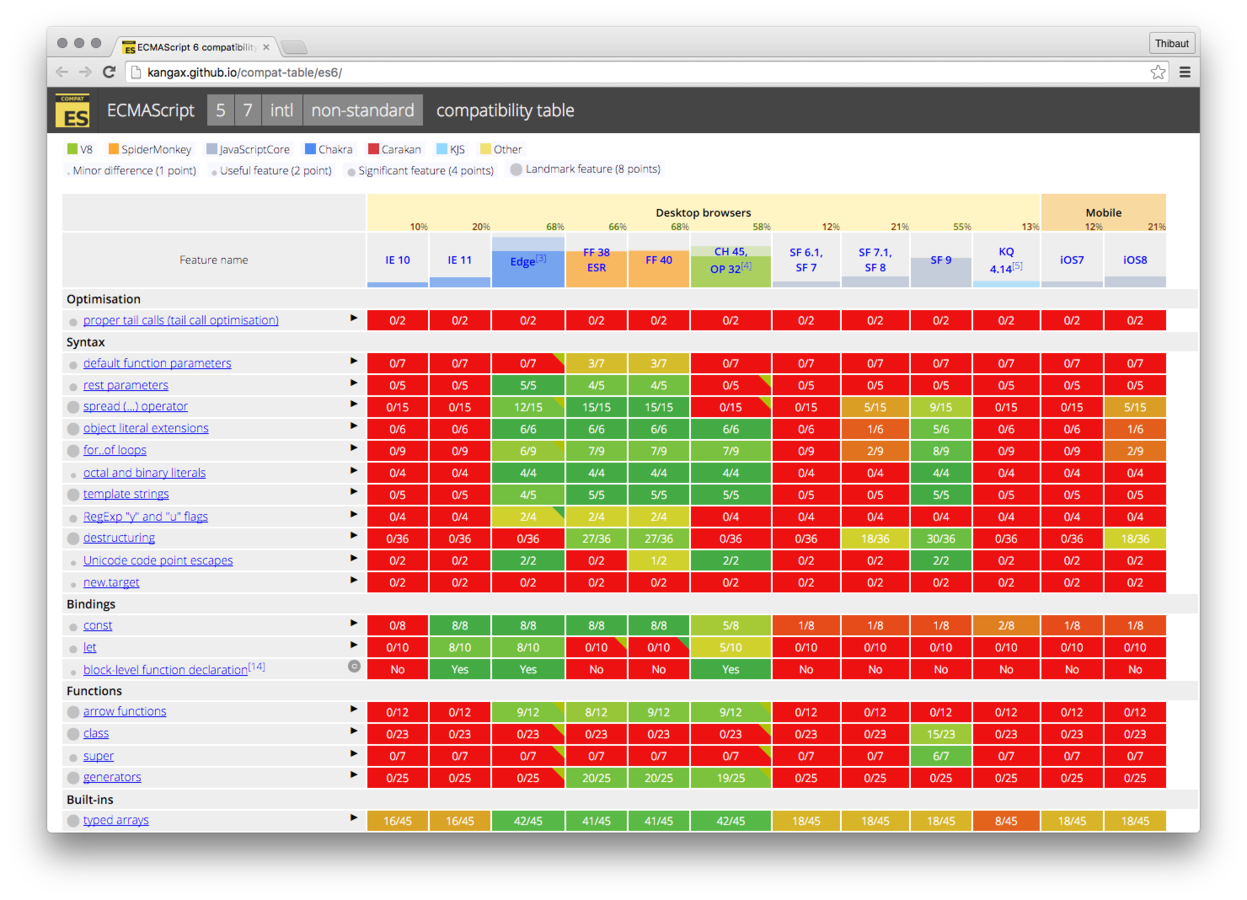Screen dimensions: 1247x900
Task: Open Chrome hamburger menu
Action: pyautogui.click(x=1185, y=72)
